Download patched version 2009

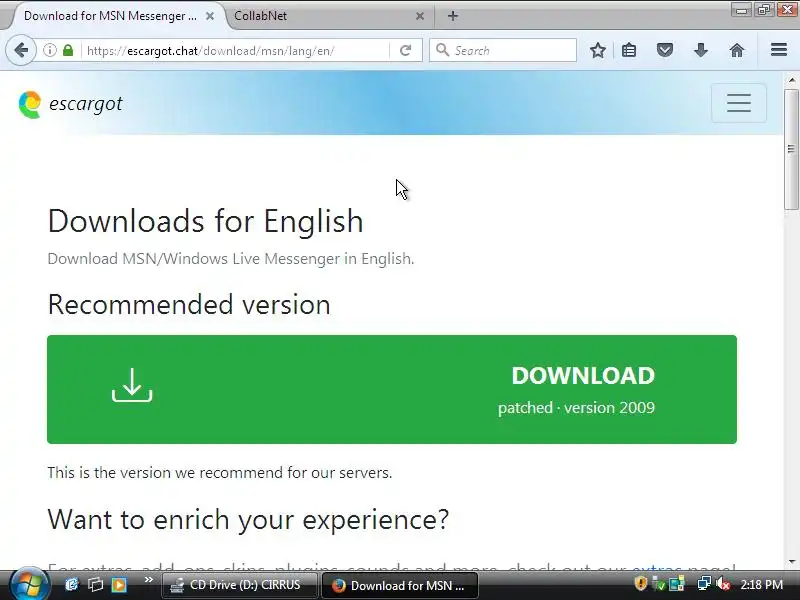[392, 389]
